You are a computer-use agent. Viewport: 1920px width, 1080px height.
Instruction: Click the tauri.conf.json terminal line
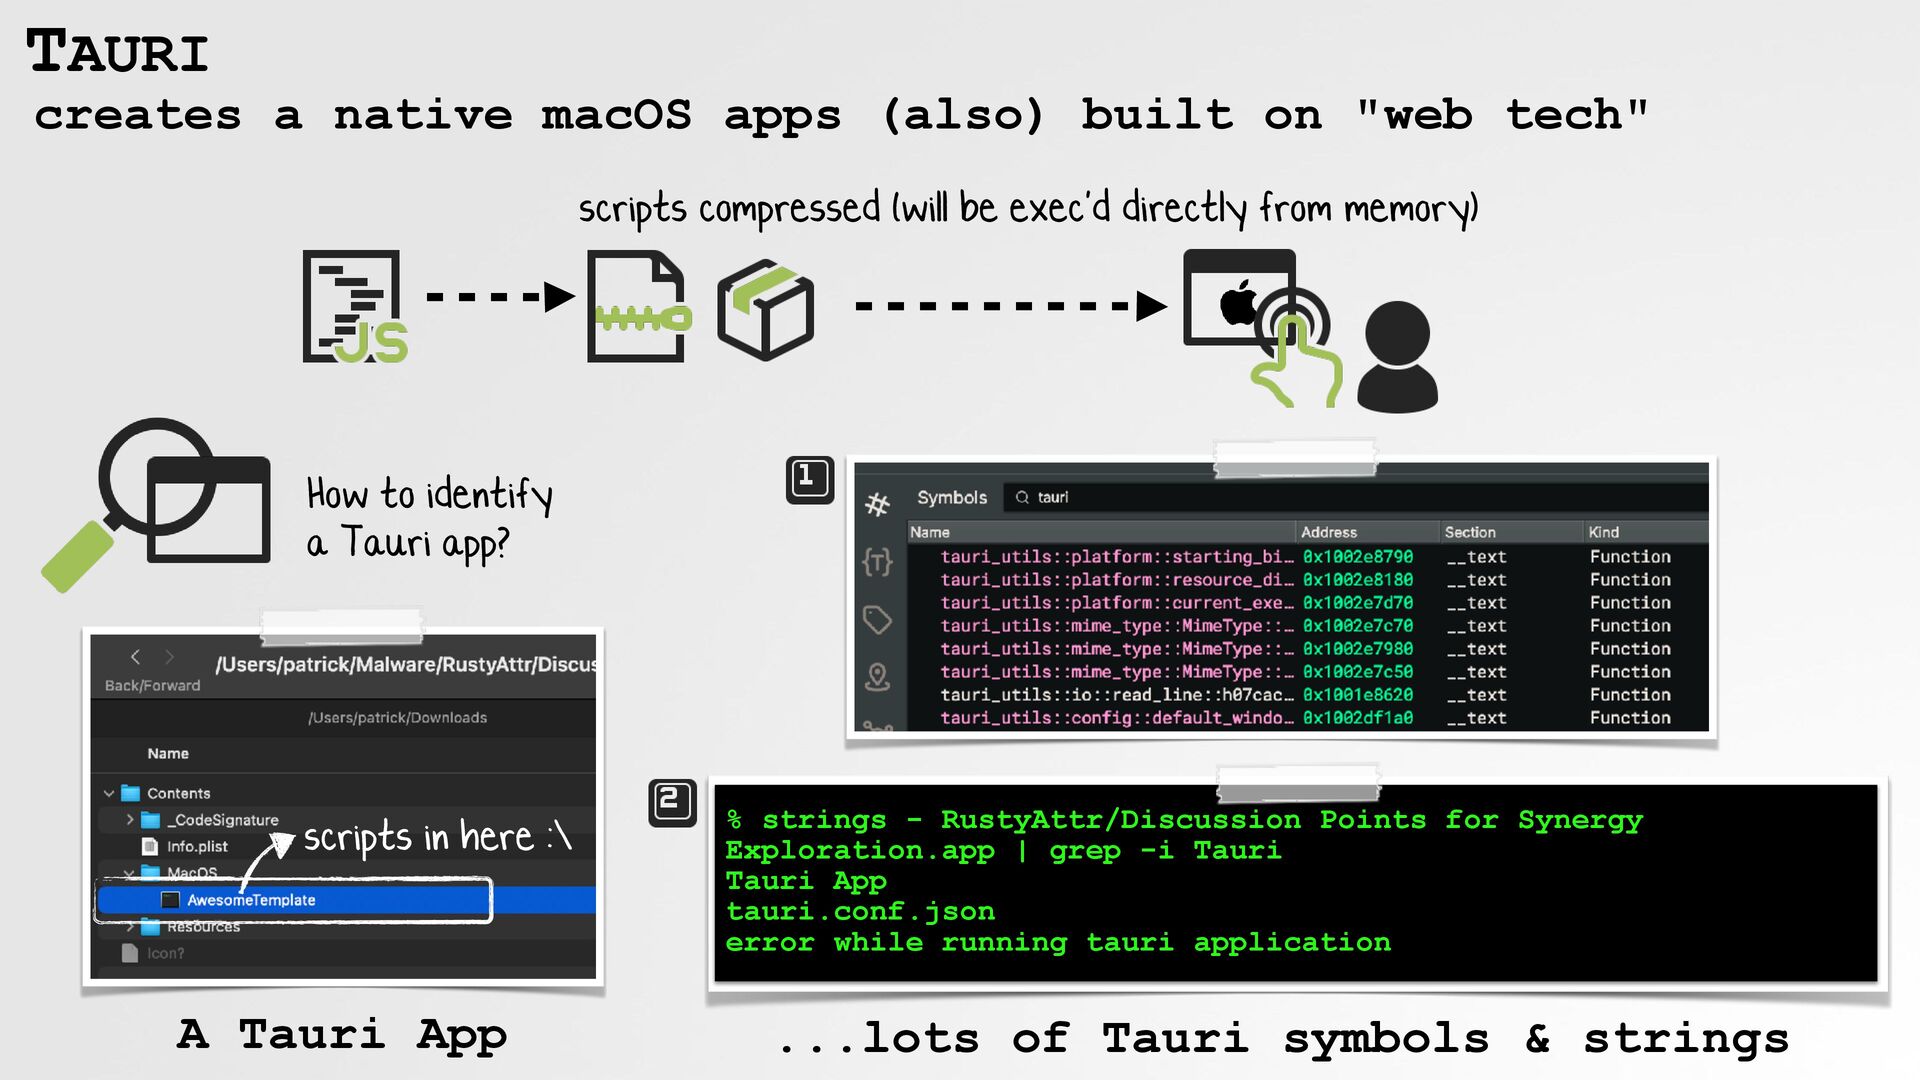[x=860, y=911]
